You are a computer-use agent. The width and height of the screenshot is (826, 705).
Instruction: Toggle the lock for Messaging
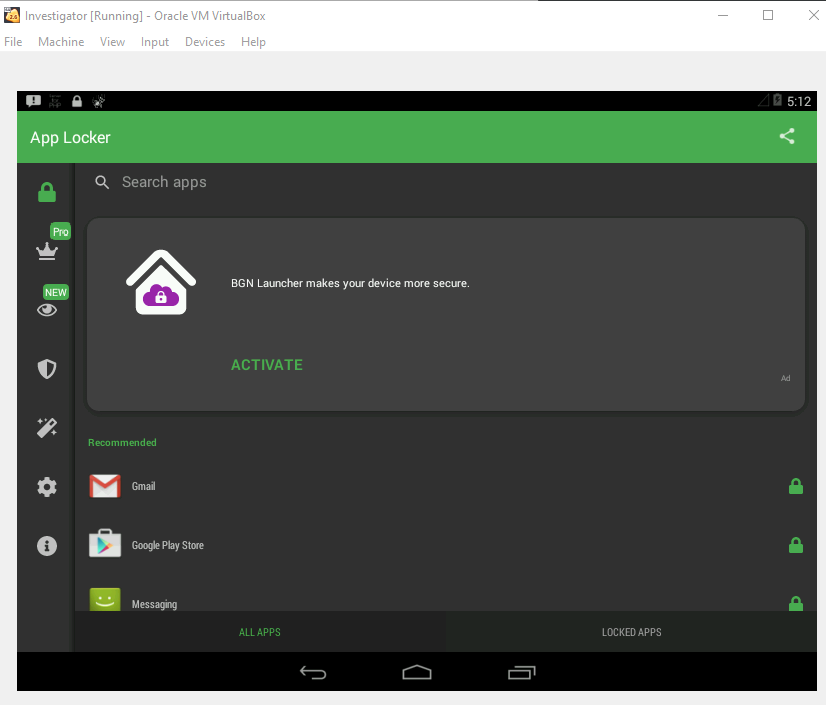click(795, 603)
